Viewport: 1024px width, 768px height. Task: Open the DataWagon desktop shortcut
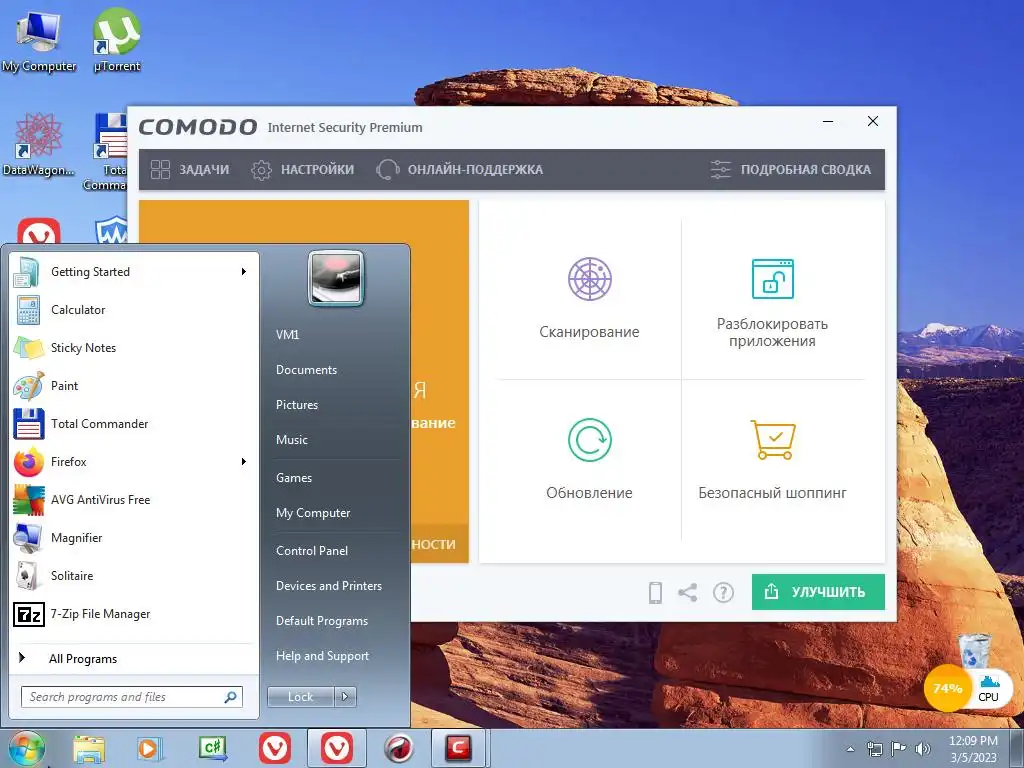[x=38, y=144]
